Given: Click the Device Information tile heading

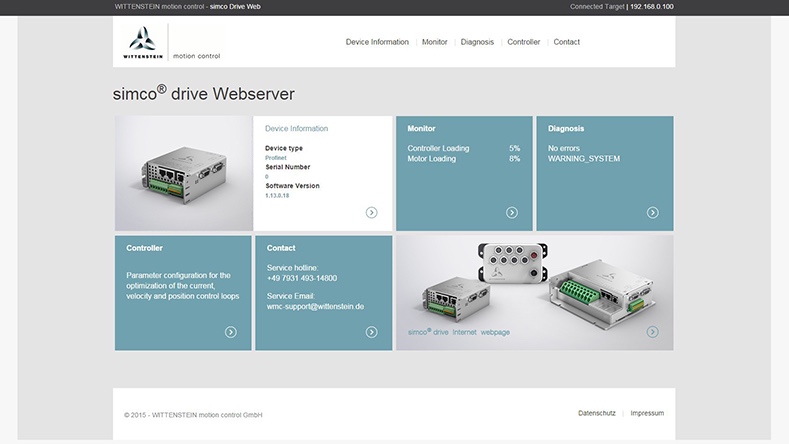Looking at the screenshot, I should pos(296,128).
